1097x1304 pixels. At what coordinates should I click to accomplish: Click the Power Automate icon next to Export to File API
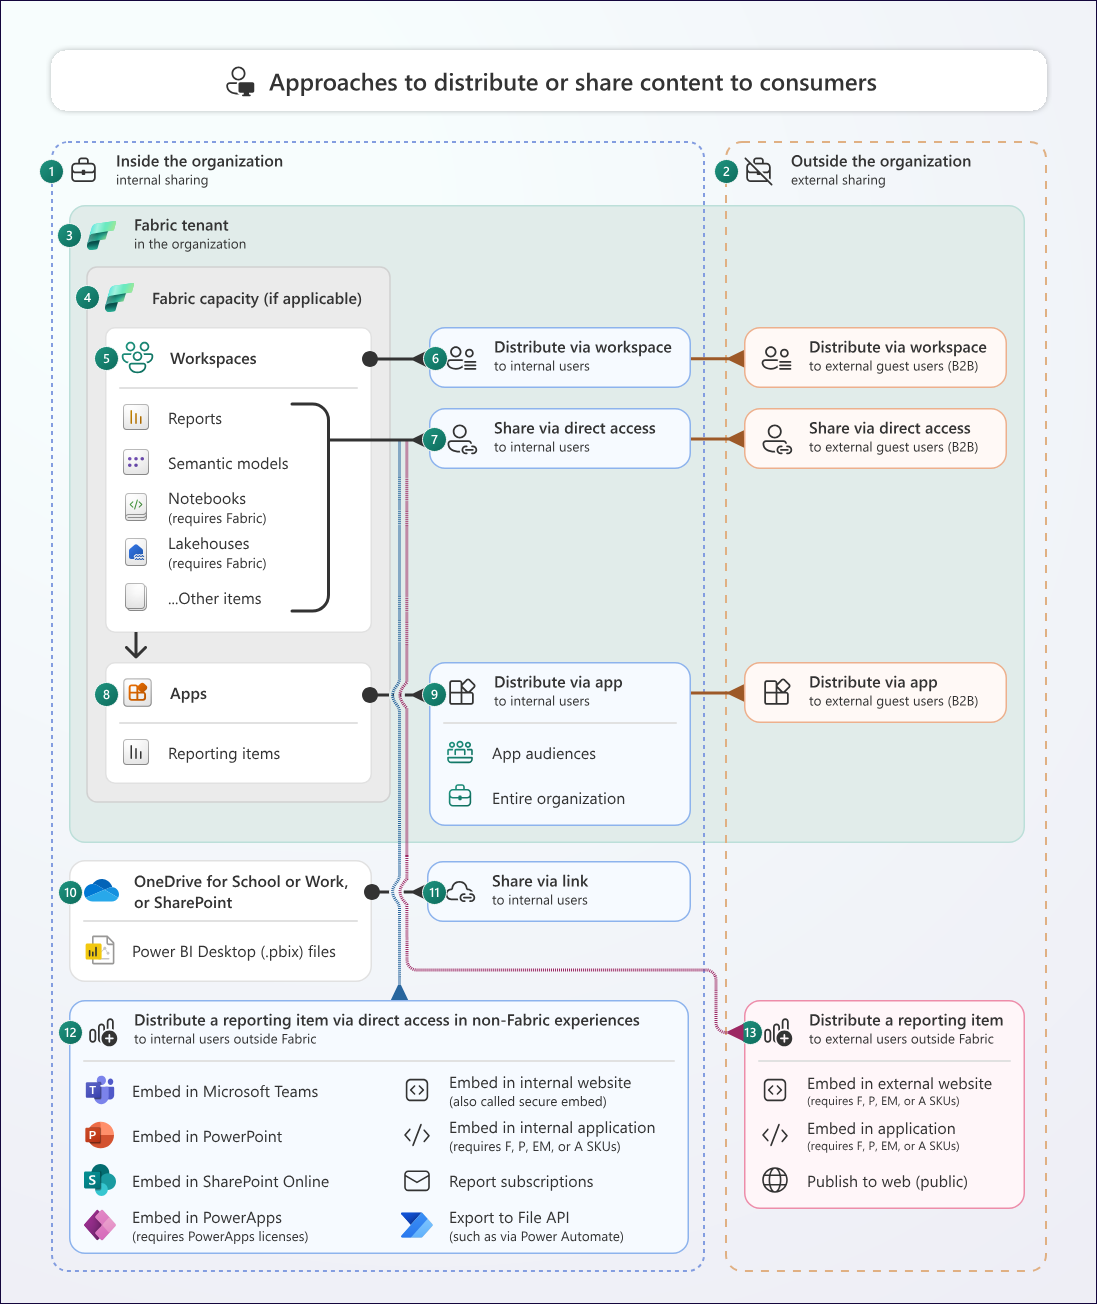pyautogui.click(x=417, y=1225)
